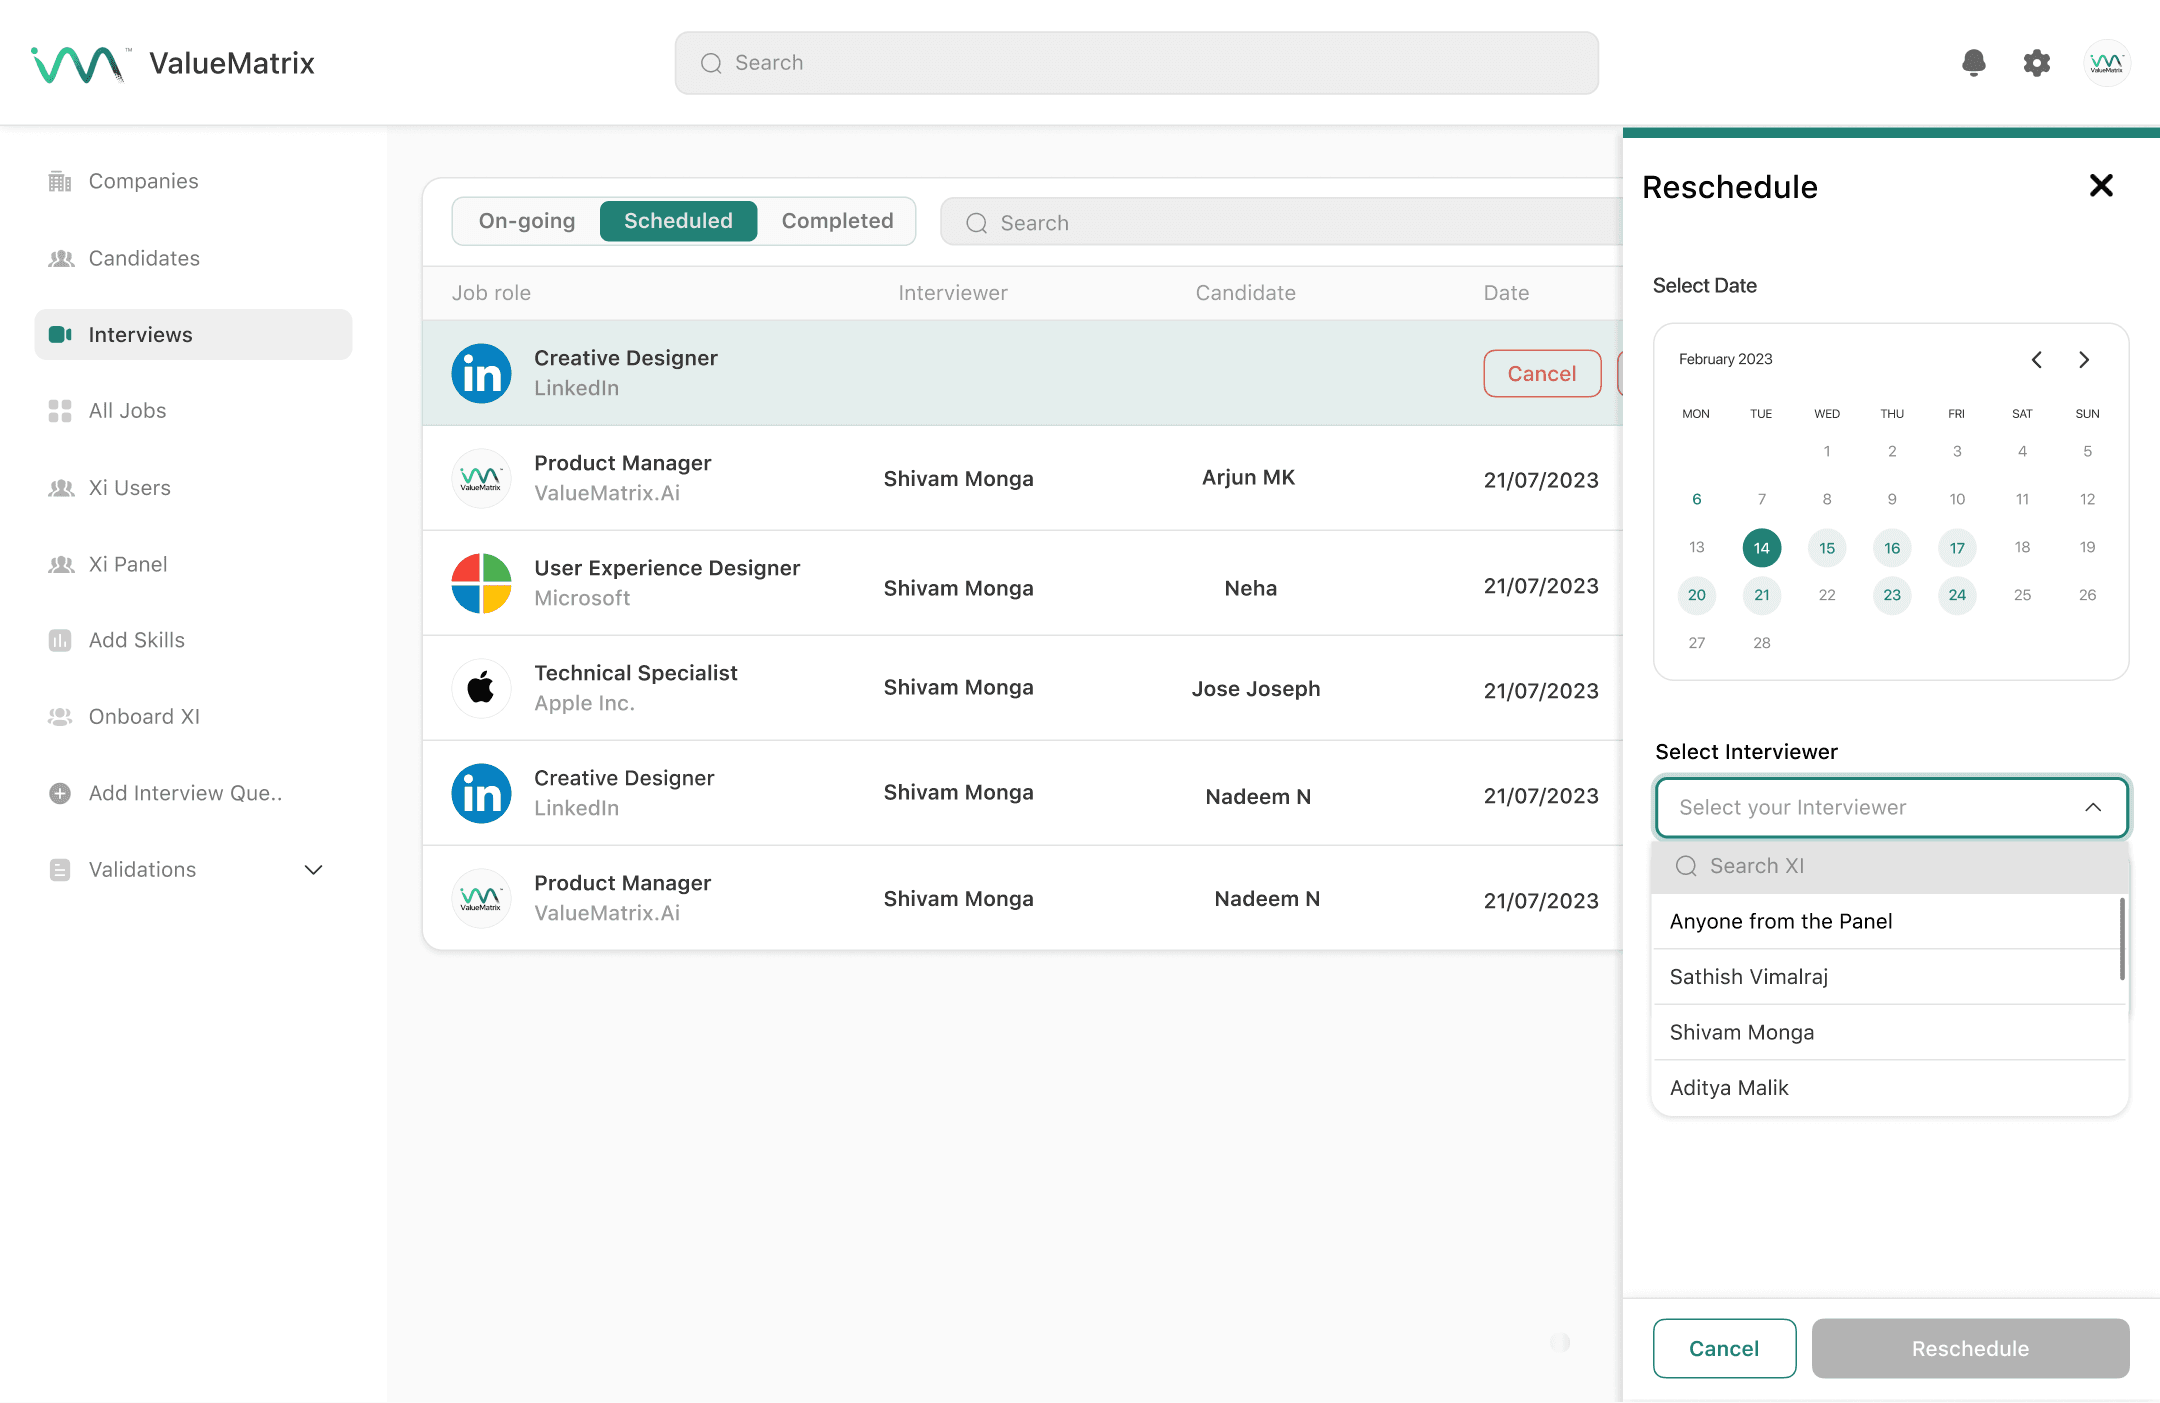The image size is (2160, 1403).
Task: Click the Microsoft logo thumbnail
Action: click(x=481, y=583)
